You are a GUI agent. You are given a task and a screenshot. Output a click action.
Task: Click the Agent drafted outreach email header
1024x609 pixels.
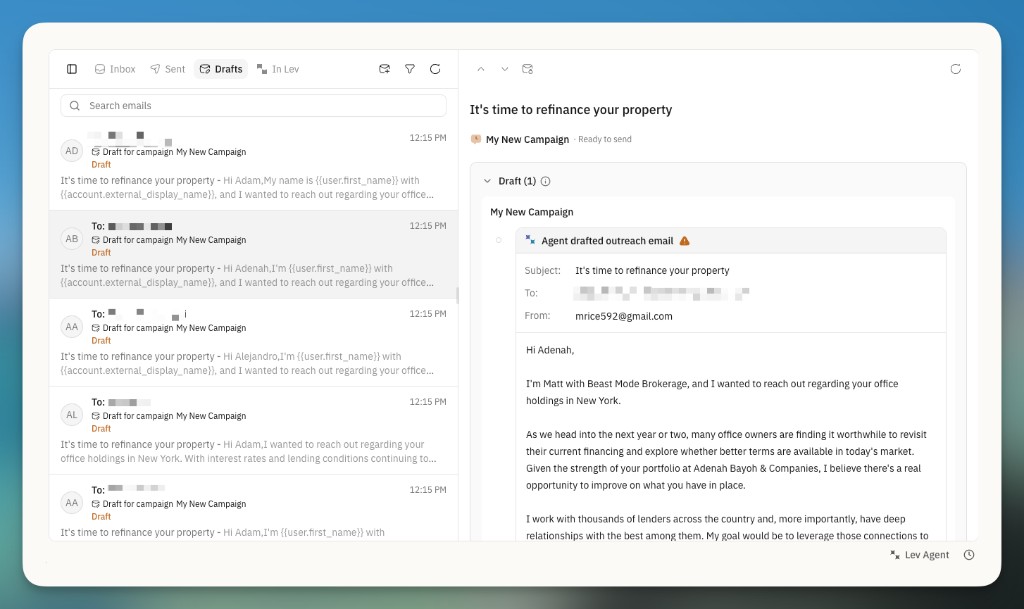(730, 241)
